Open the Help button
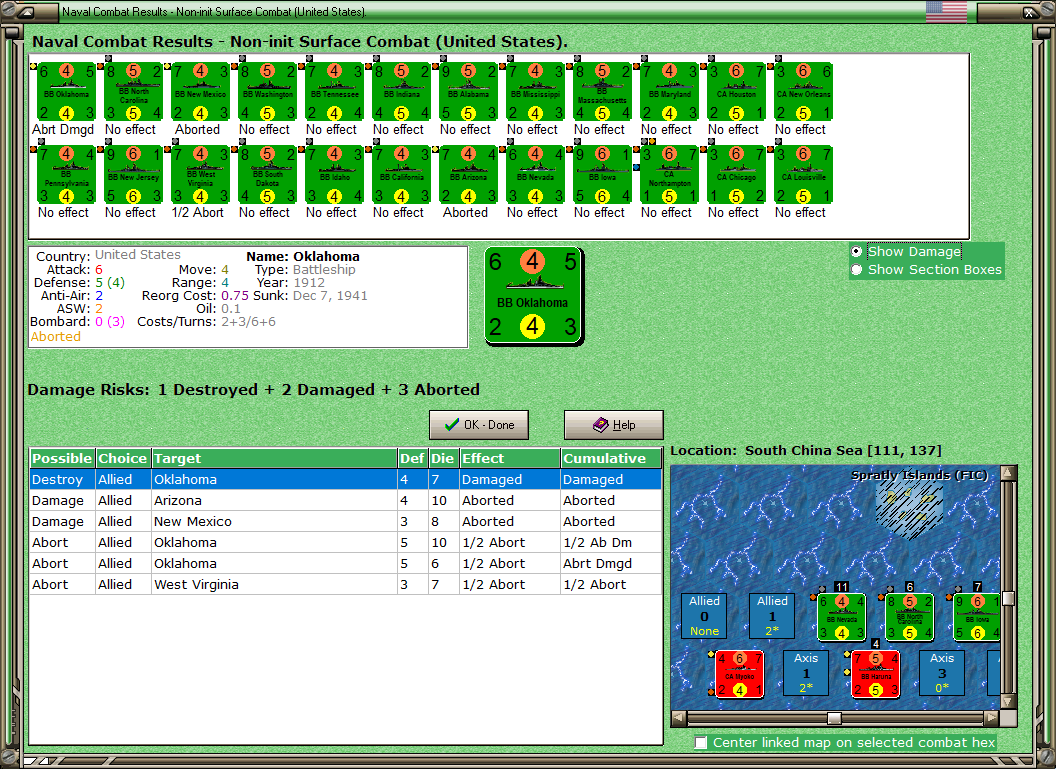Viewport: 1056px width, 769px height. pyautogui.click(x=614, y=425)
